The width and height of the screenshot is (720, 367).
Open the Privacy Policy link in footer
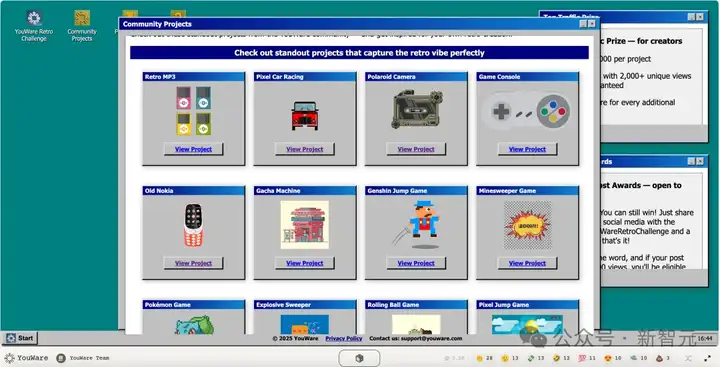pyautogui.click(x=344, y=338)
